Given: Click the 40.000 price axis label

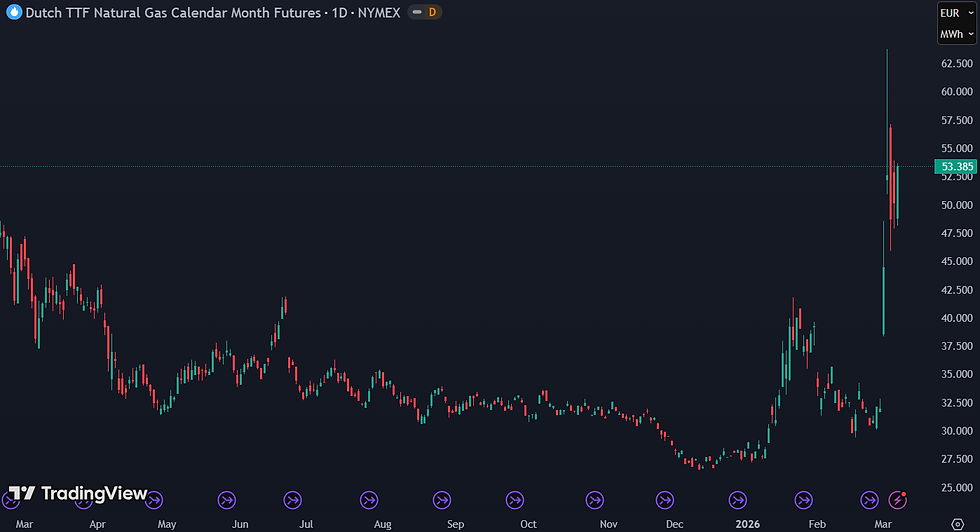Looking at the screenshot, I should pos(957,318).
